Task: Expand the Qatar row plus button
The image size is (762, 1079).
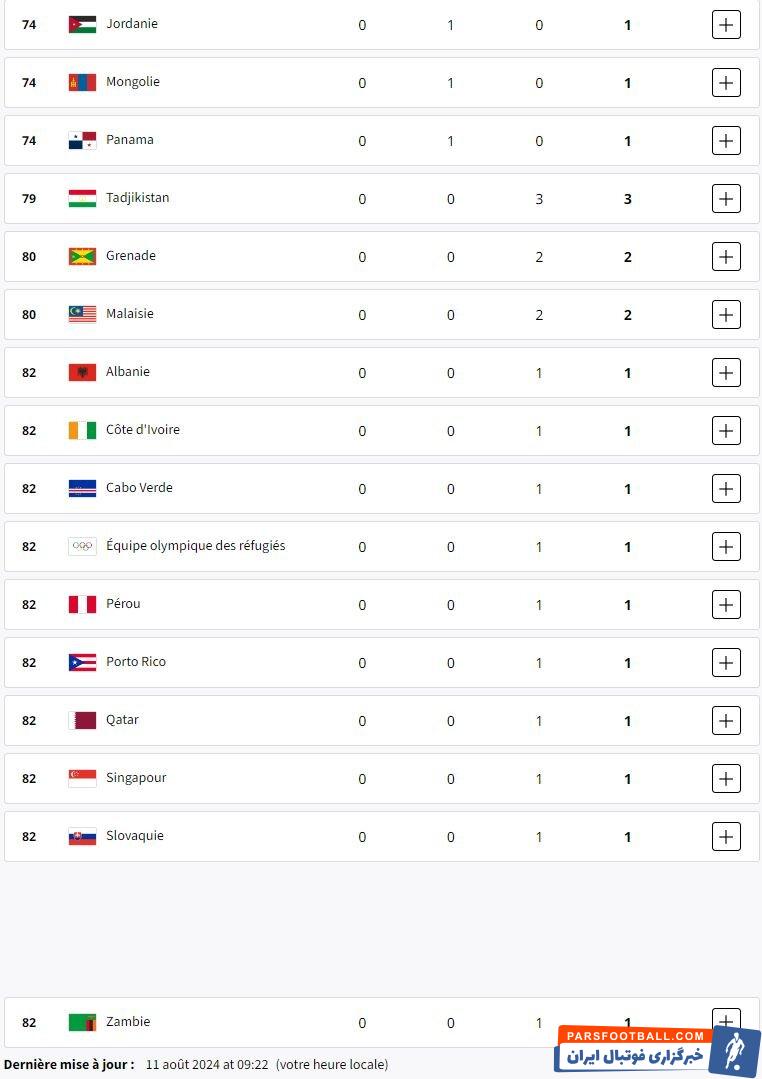Action: [726, 720]
